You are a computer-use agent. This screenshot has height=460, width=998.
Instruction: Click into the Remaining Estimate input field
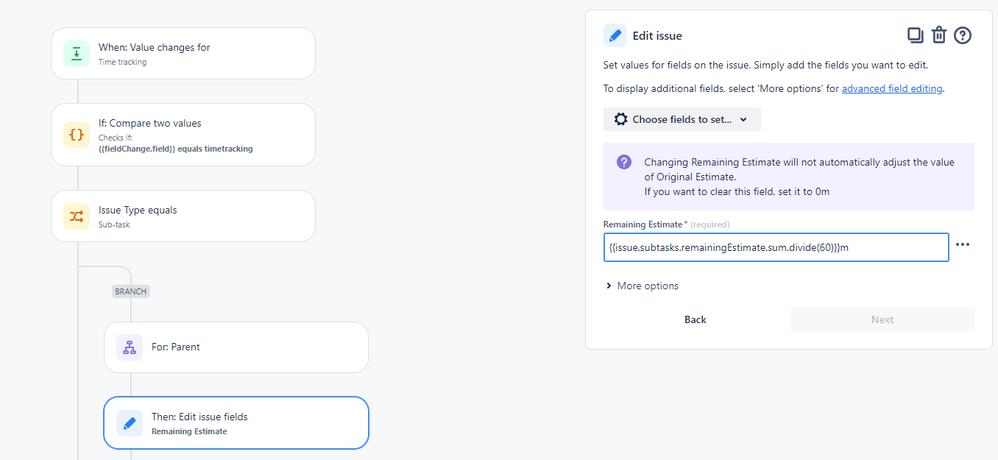(x=776, y=247)
